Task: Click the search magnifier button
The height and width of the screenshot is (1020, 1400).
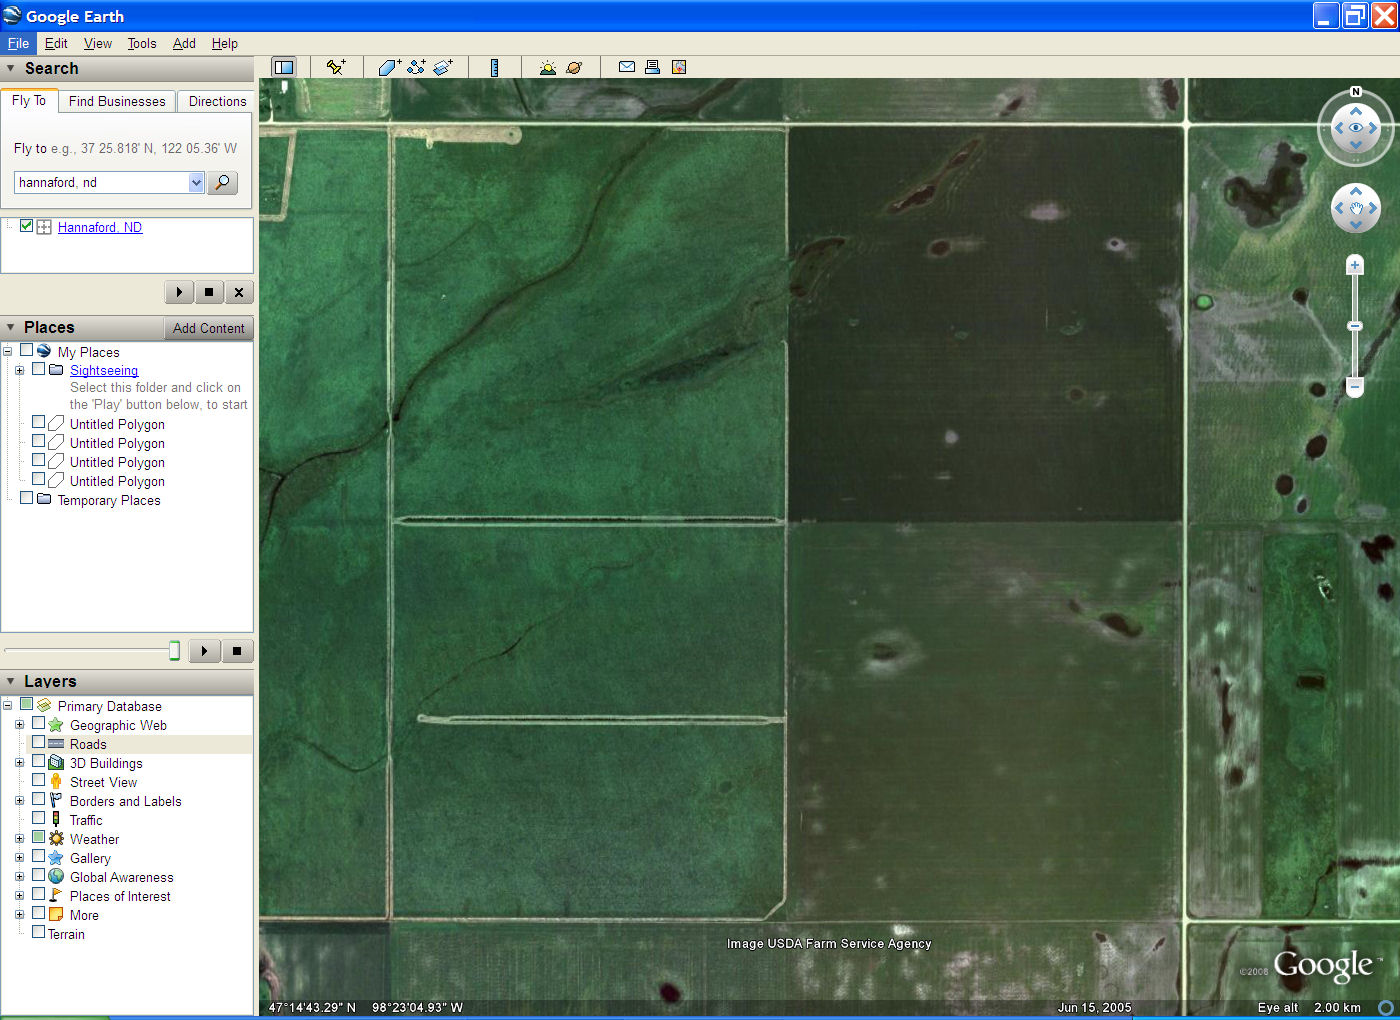Action: [x=222, y=182]
